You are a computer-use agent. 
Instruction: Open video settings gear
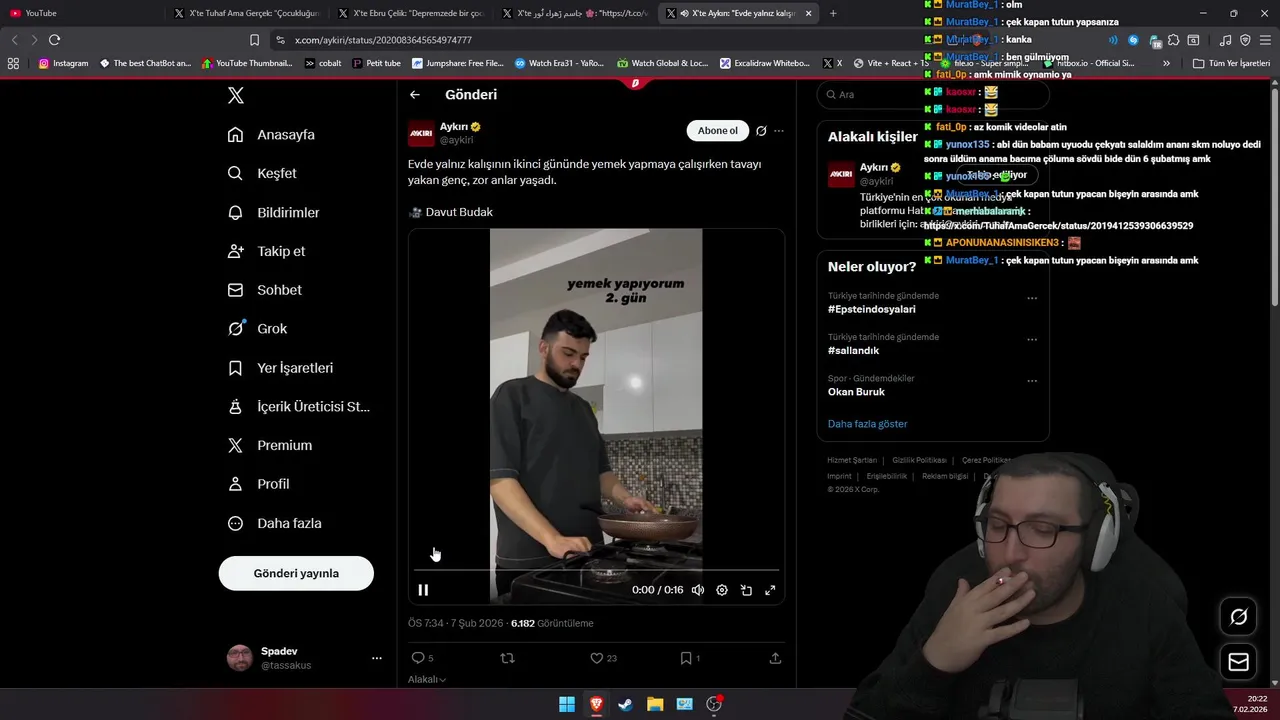[722, 590]
